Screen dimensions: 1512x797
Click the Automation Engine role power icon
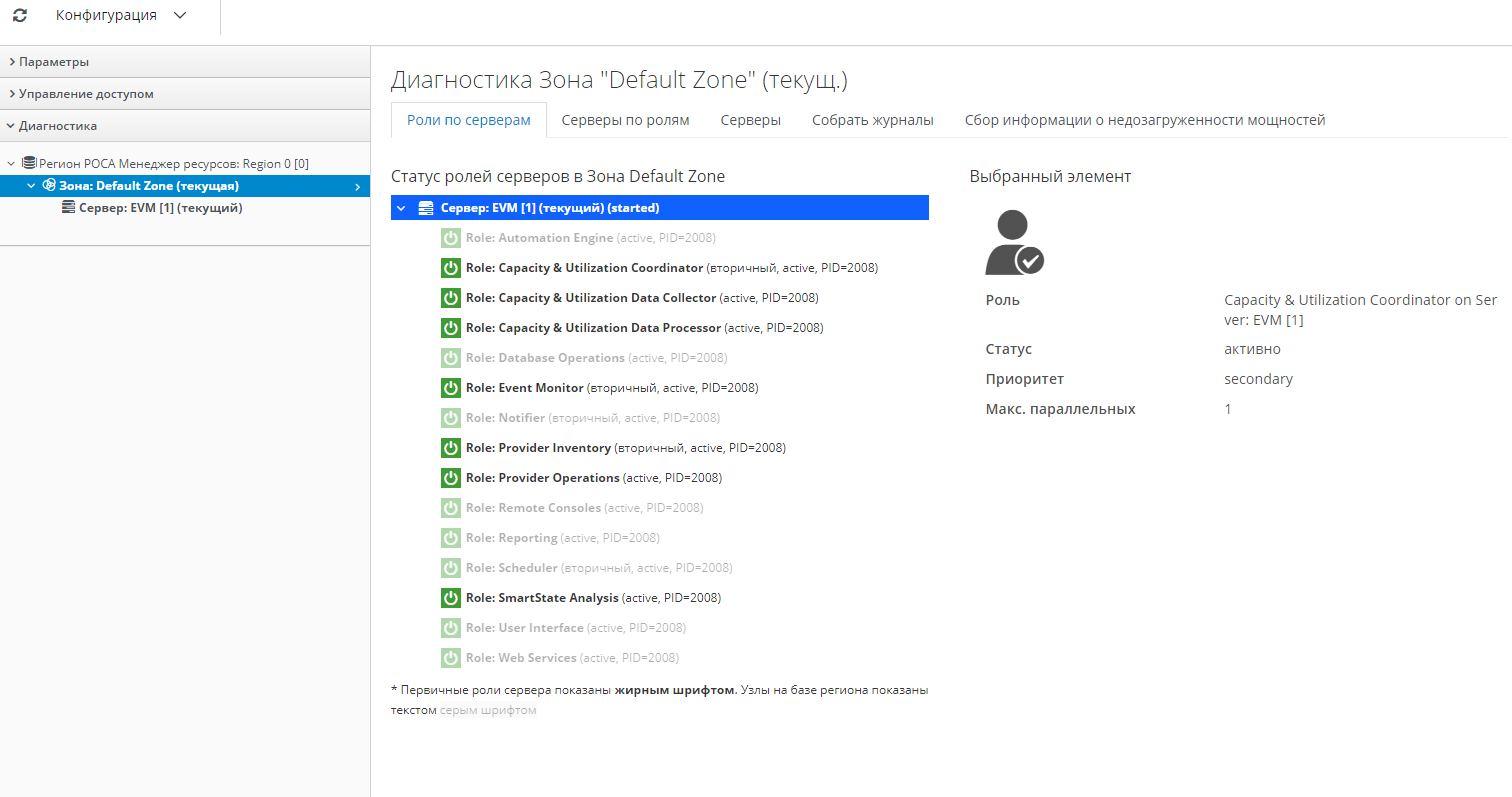451,238
